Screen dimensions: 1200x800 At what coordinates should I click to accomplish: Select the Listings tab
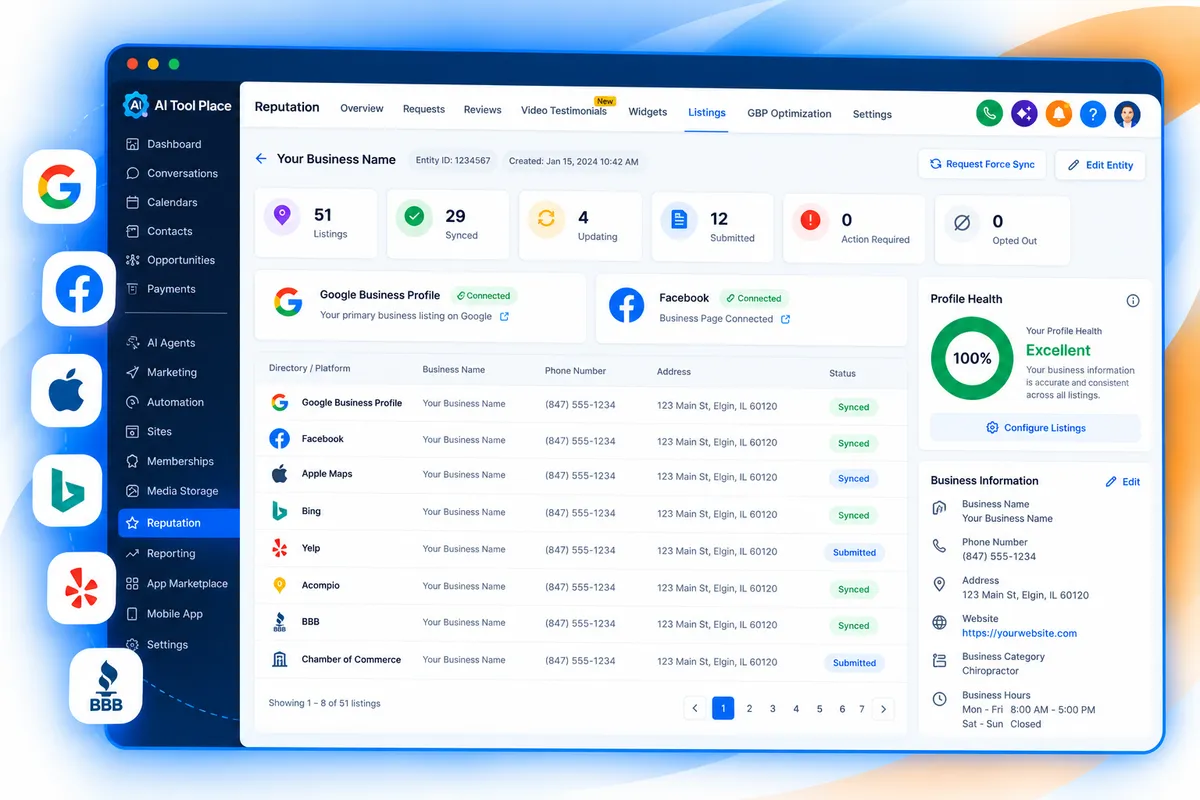[x=707, y=112]
